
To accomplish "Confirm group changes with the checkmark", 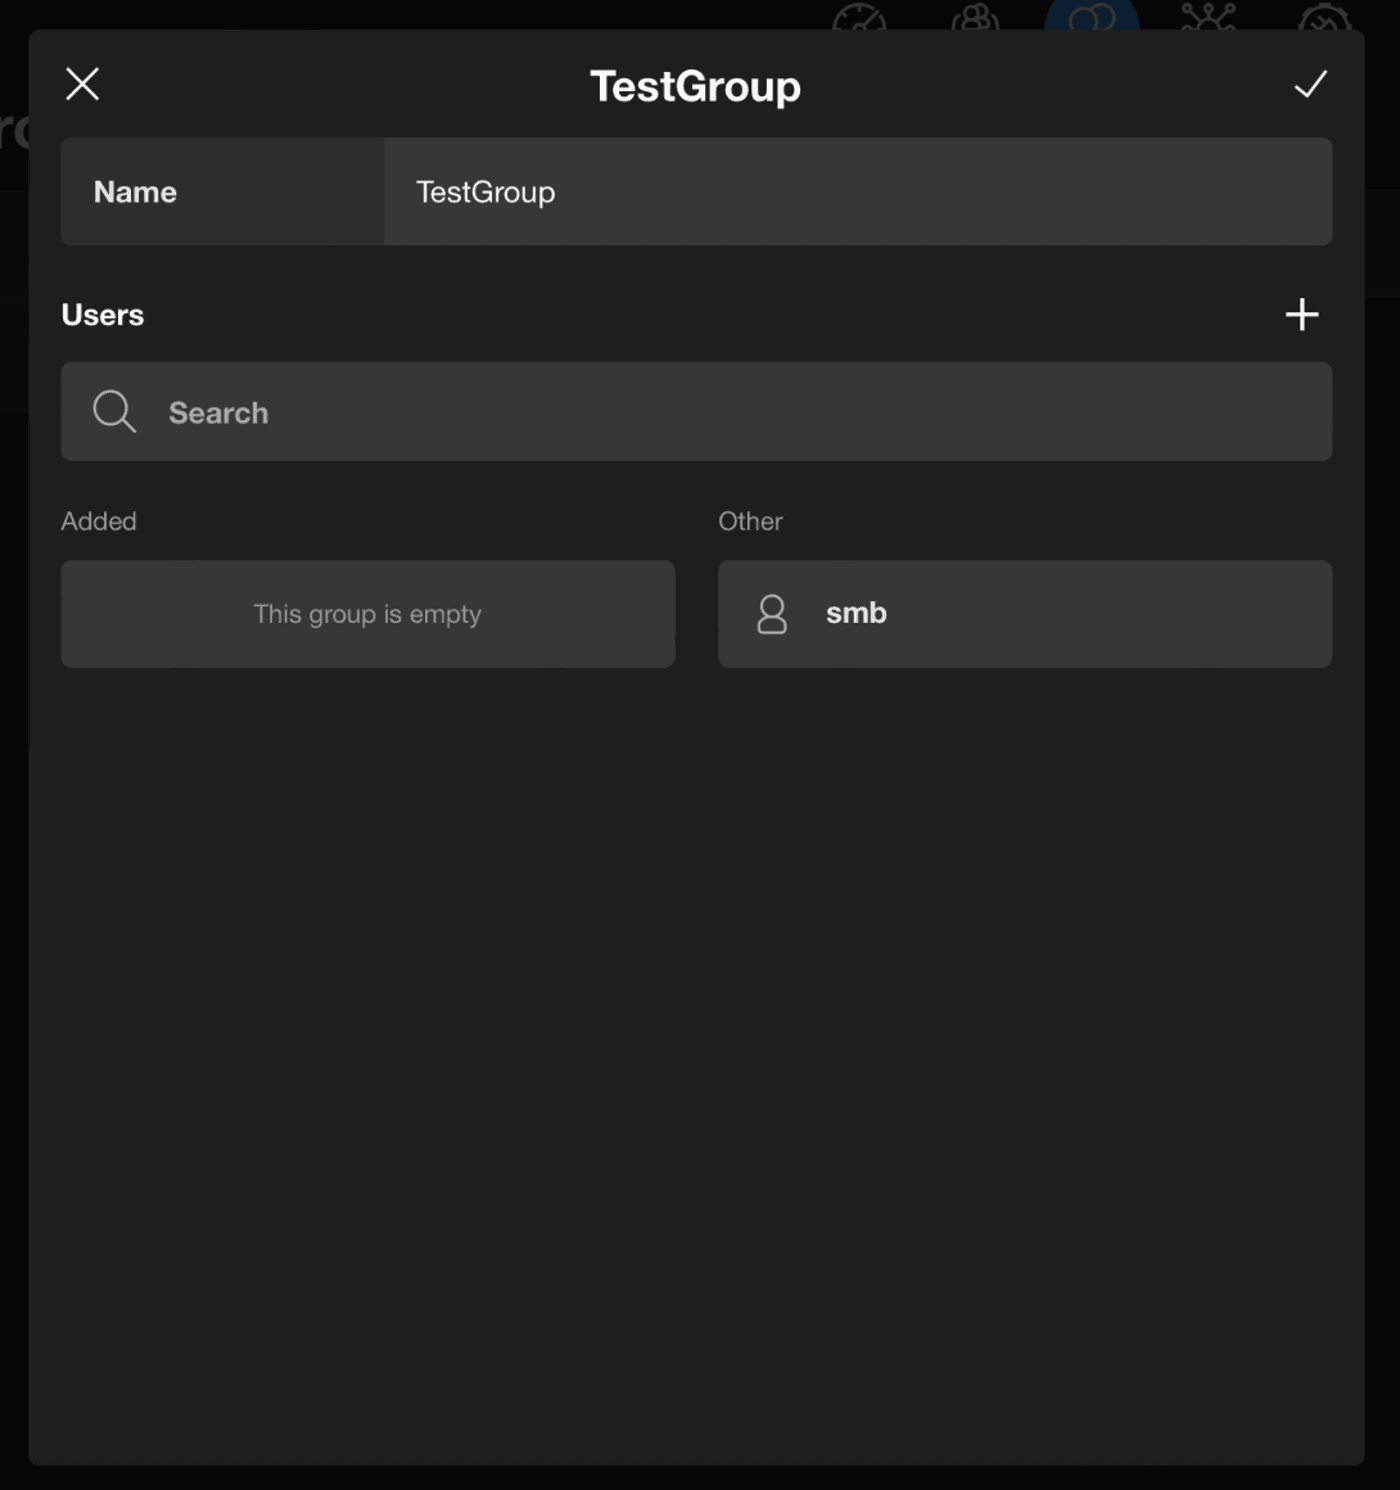I will tap(1310, 84).
